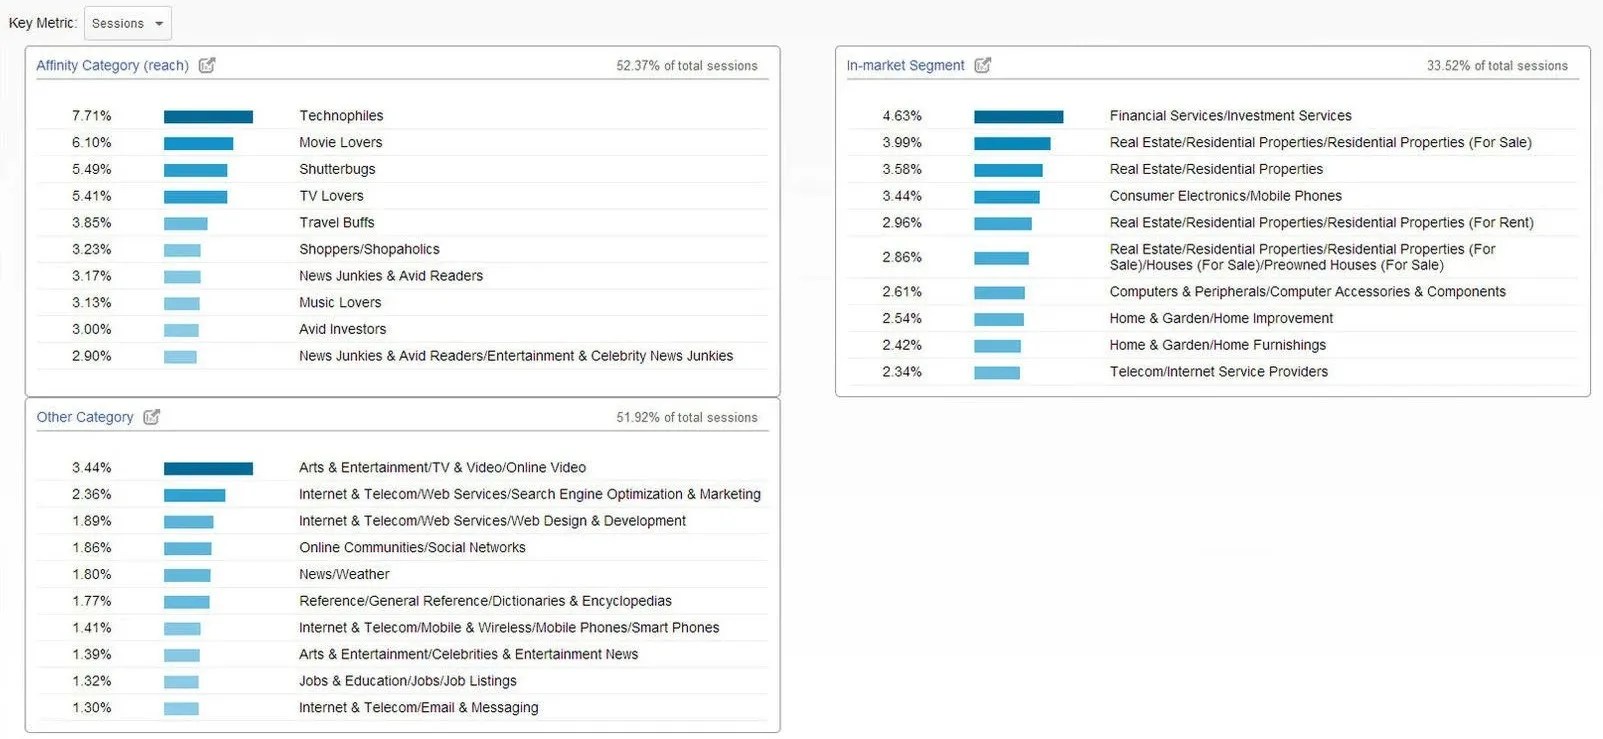Select the News/Weather category
Viewport: 1603px width, 739px height.
click(344, 574)
